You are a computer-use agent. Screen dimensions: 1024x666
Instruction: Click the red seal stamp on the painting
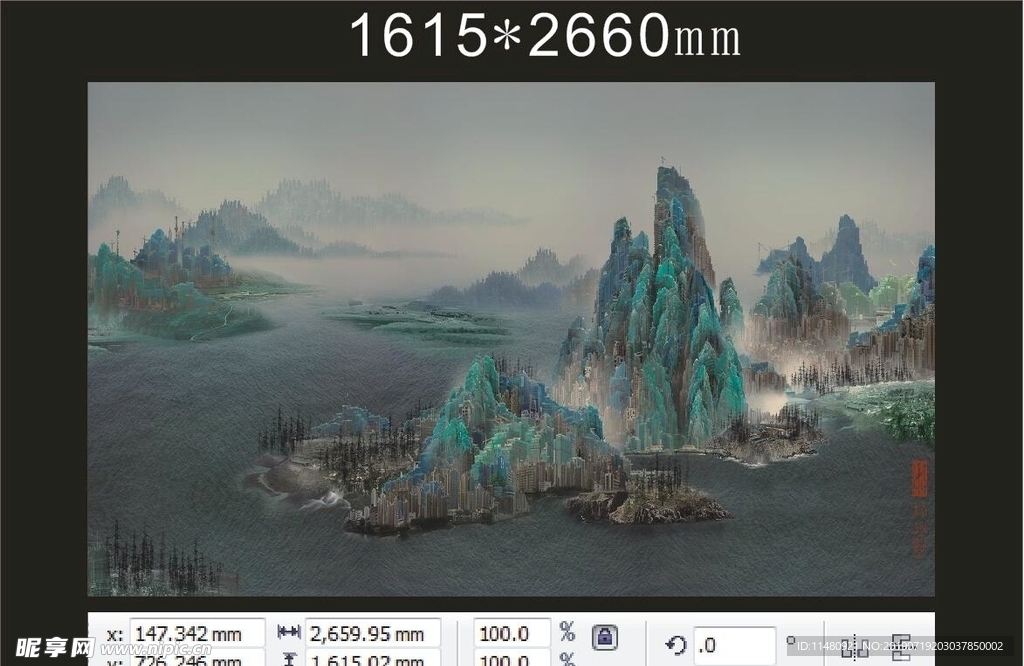click(x=919, y=479)
